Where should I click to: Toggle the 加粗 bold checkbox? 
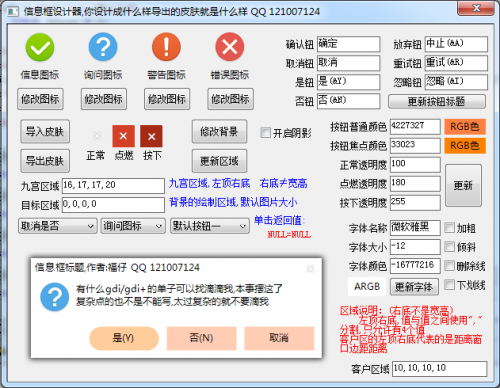(x=450, y=228)
